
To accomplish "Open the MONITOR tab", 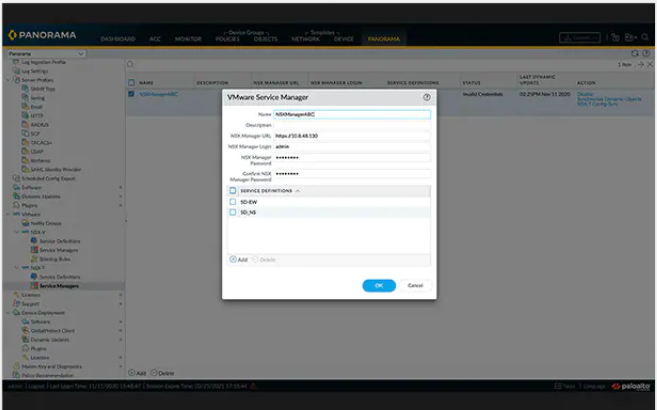I will (x=188, y=39).
